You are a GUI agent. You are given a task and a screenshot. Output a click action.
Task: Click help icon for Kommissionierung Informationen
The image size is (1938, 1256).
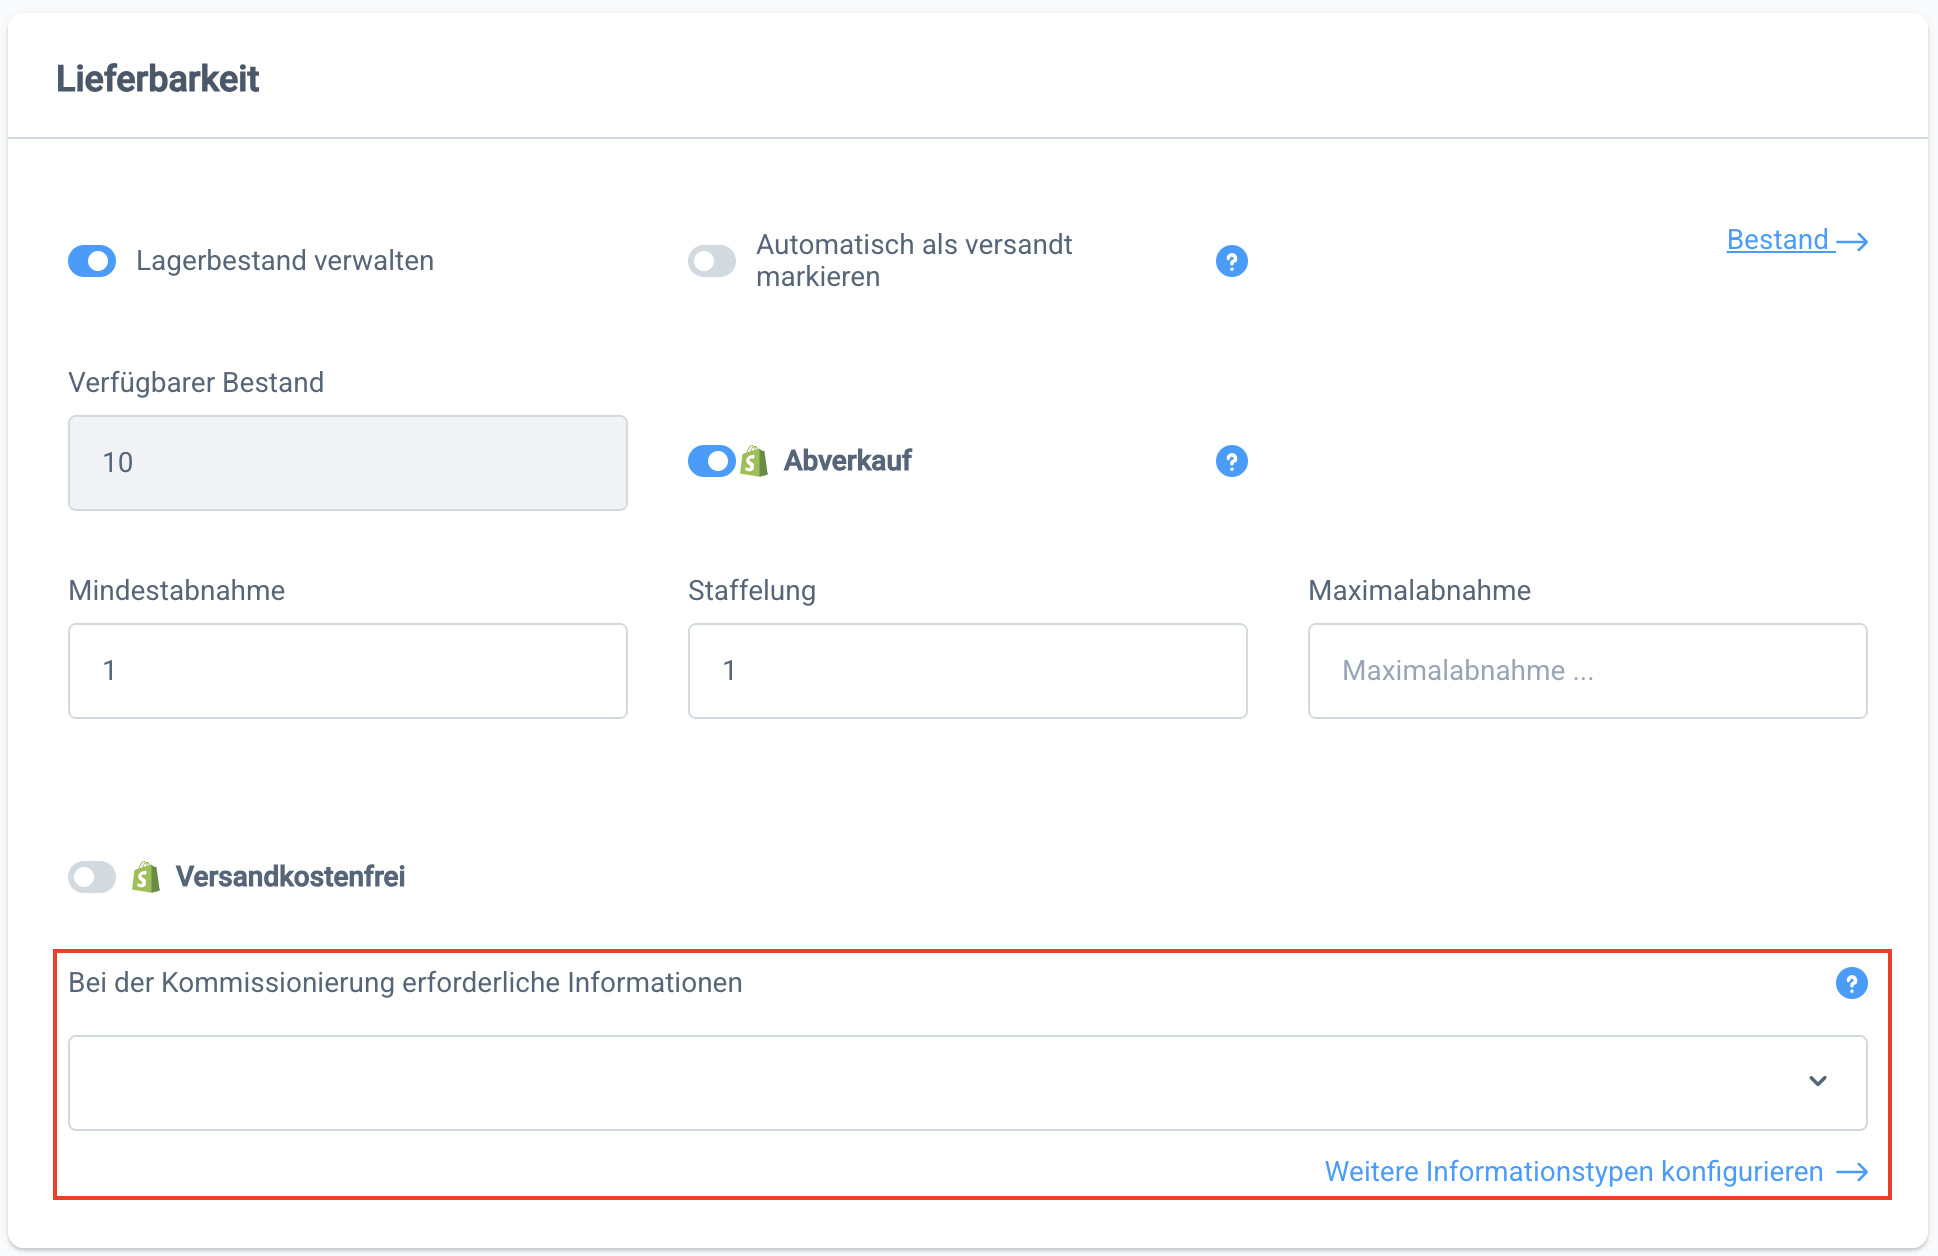tap(1851, 983)
